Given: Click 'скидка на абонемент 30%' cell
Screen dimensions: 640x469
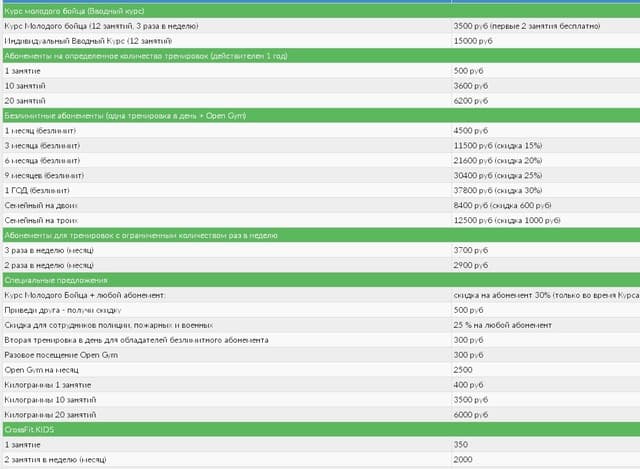Looking at the screenshot, I should [x=547, y=295].
